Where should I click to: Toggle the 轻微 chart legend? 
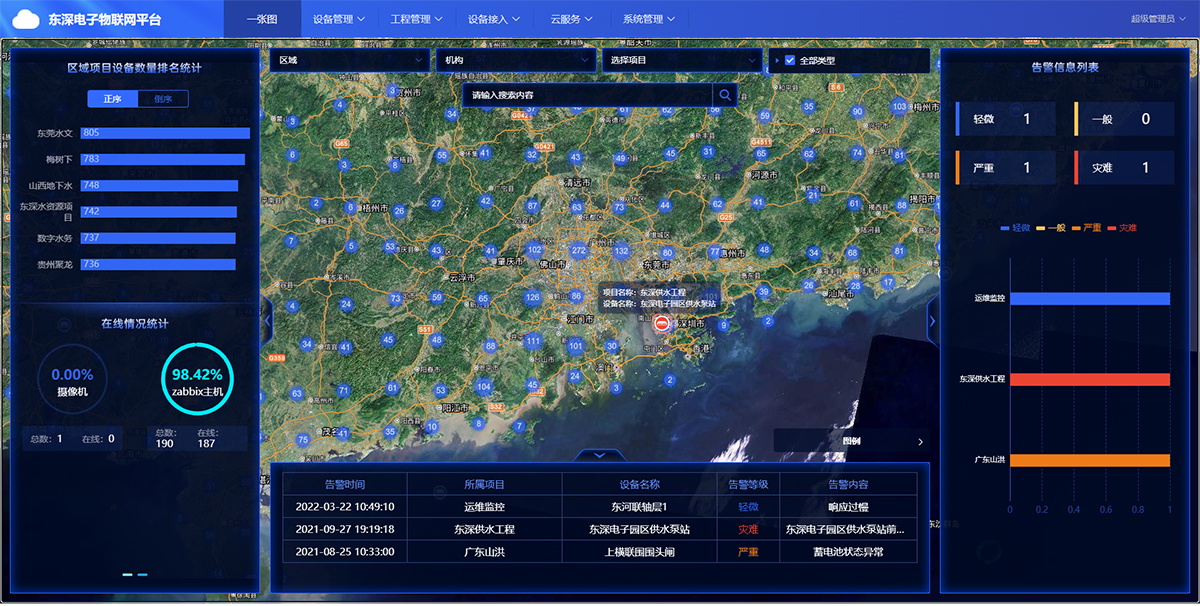pos(1015,228)
